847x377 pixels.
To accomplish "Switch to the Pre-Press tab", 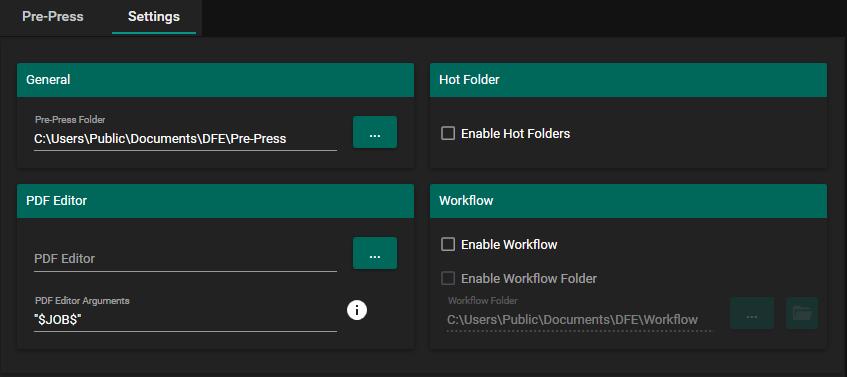I will (x=53, y=17).
